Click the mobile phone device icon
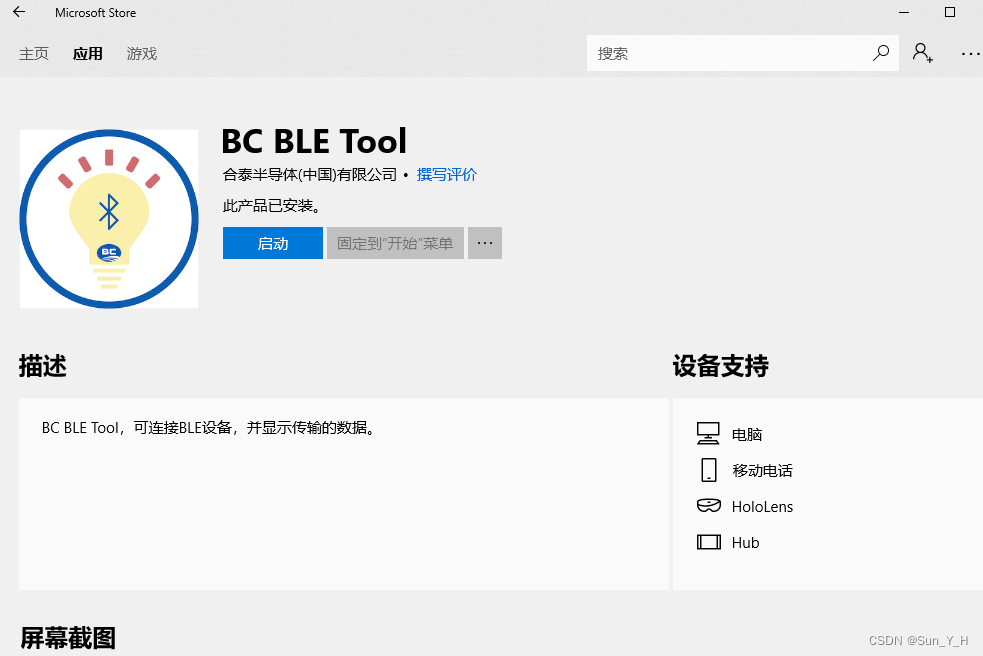The width and height of the screenshot is (983, 656). pos(708,470)
